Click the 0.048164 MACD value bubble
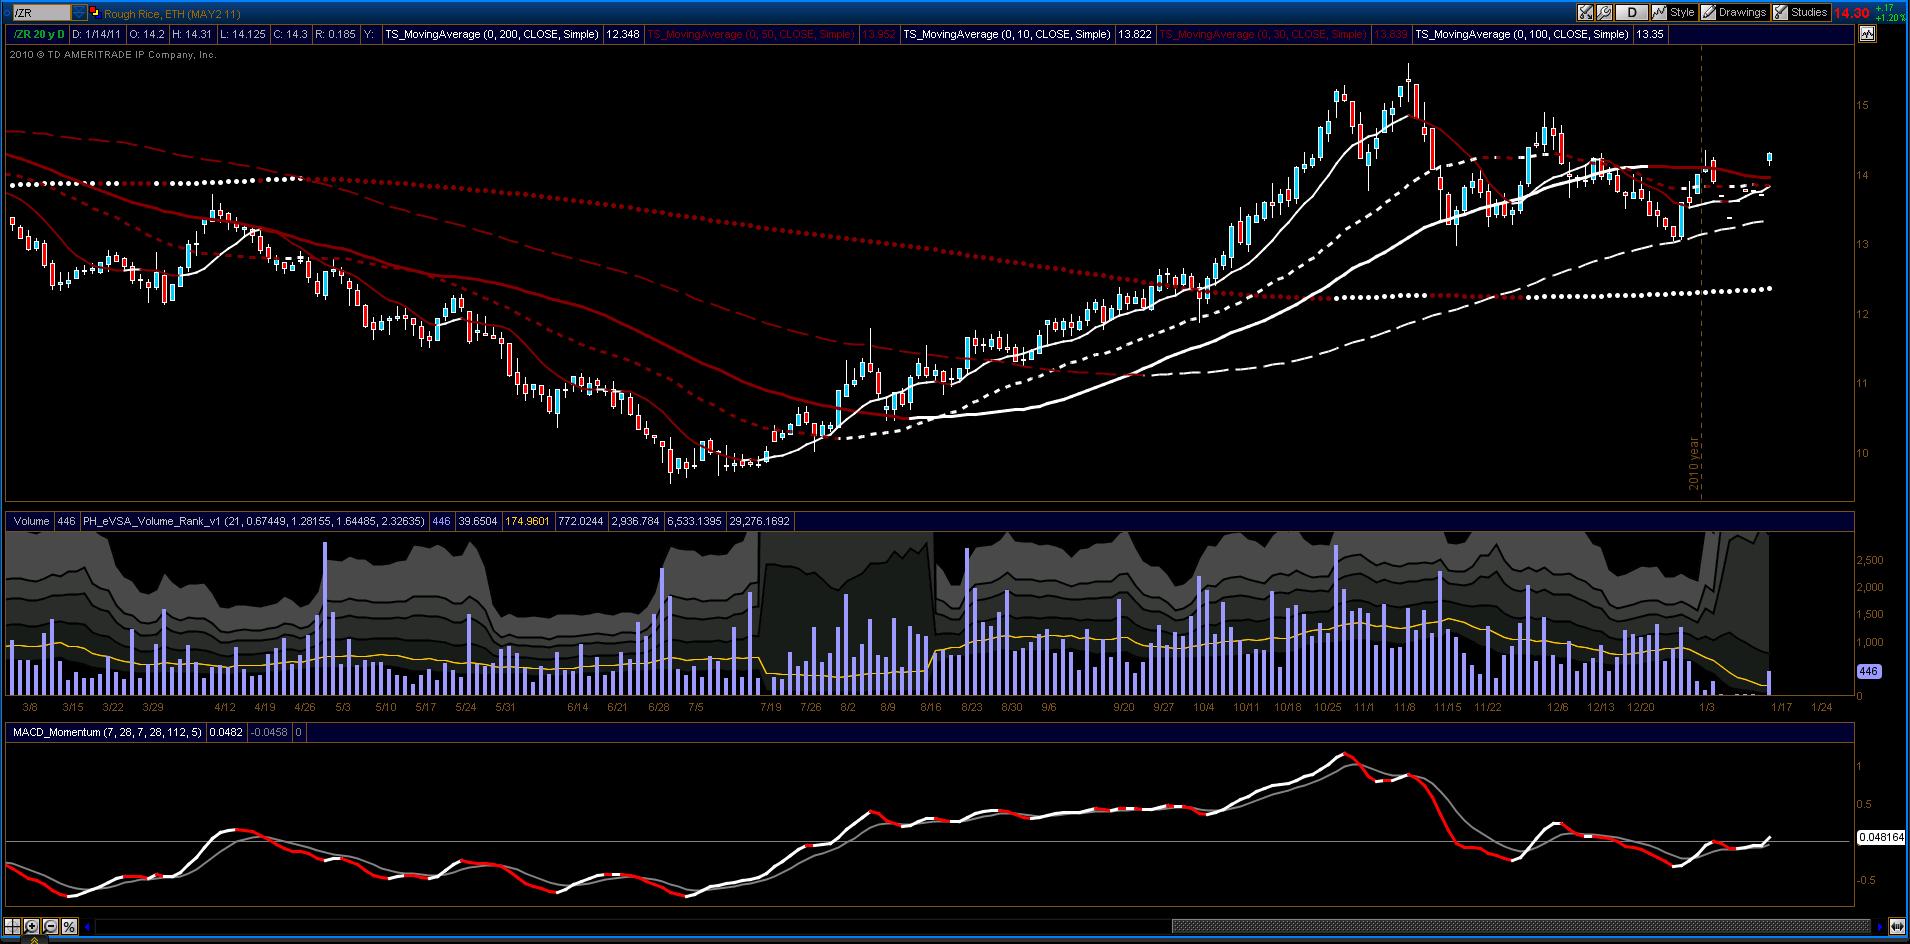1910x944 pixels. [1881, 838]
